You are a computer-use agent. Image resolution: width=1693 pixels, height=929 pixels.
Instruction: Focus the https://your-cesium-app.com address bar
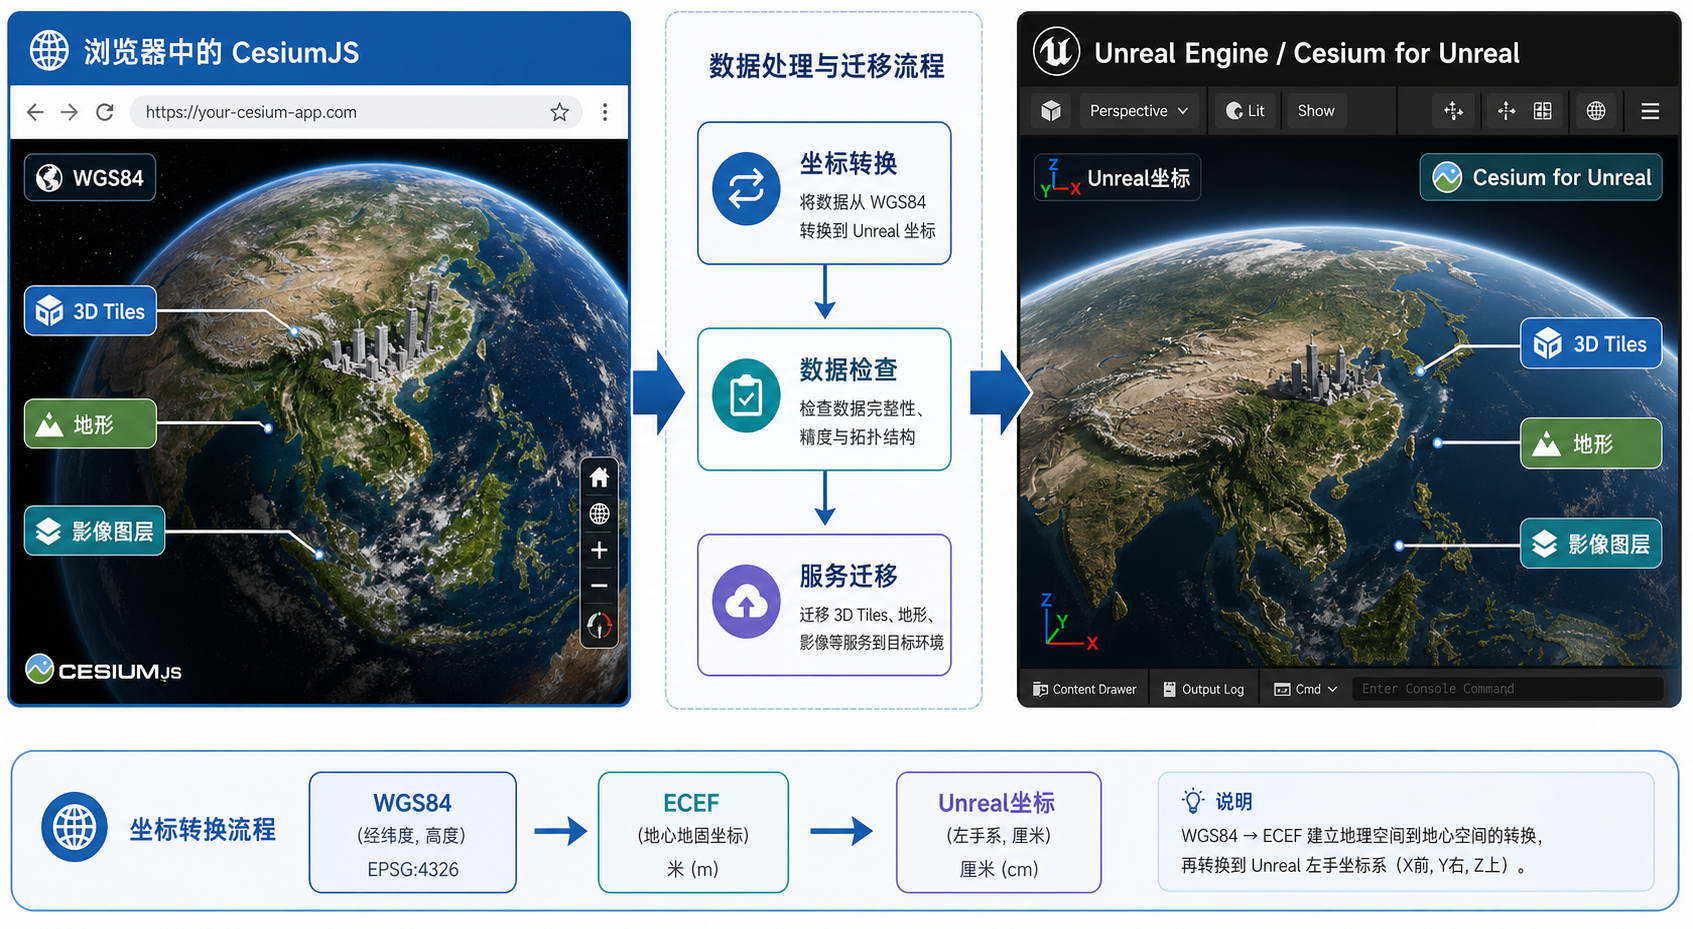356,112
